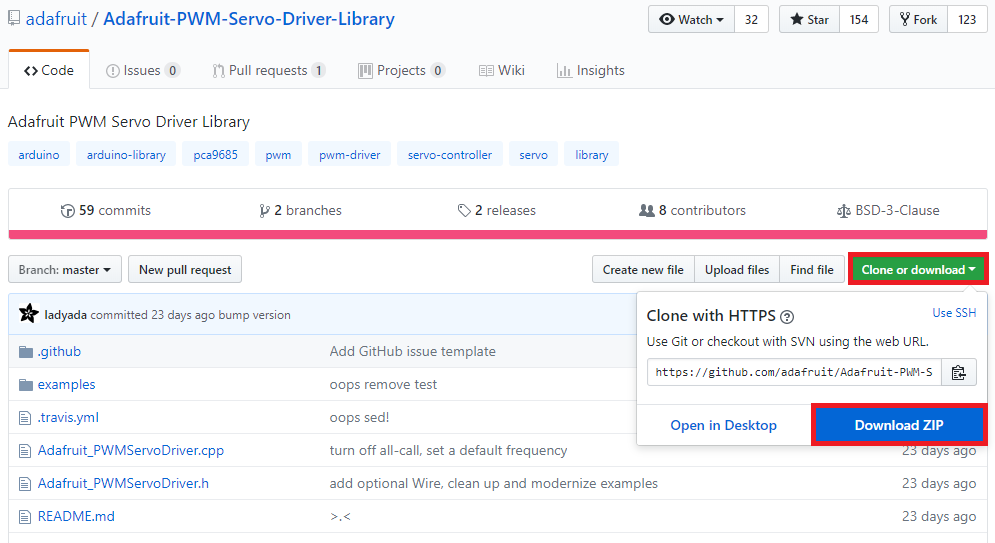Viewport: 995px width, 543px height.
Task: Click the ladyada avatar icon
Action: [28, 314]
